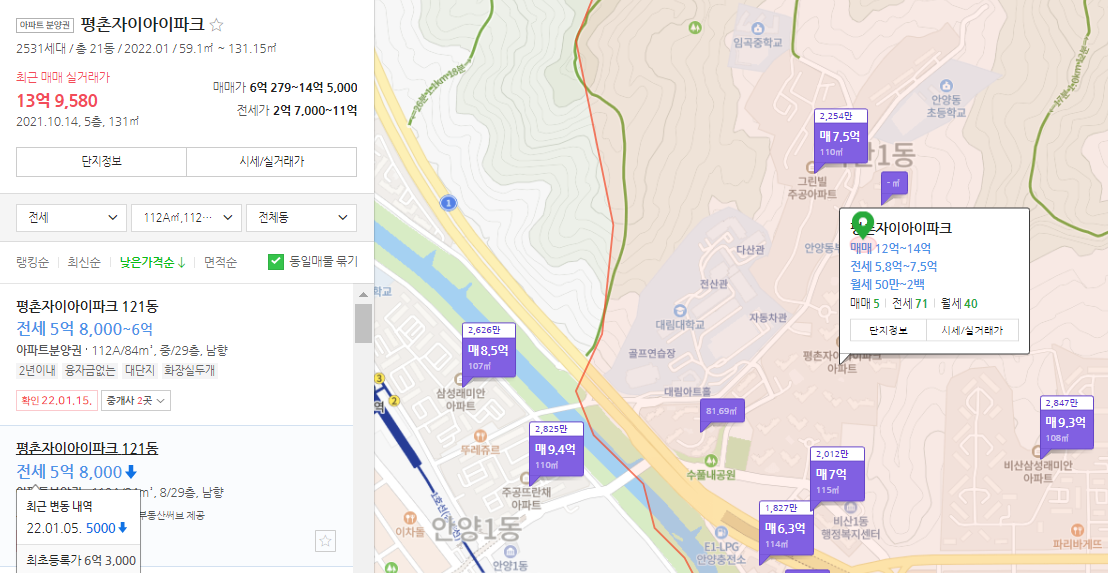The height and width of the screenshot is (573, 1108).
Task: Open the 매 7.5억 110㎡ map marker
Action: tap(841, 139)
